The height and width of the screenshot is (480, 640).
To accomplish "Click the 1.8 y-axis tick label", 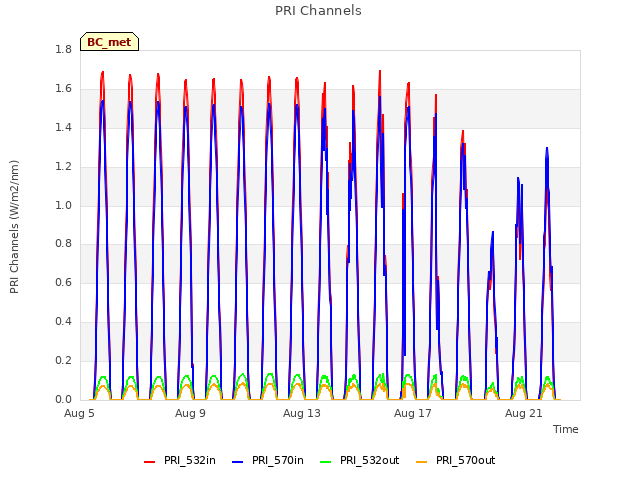I will [63, 49].
